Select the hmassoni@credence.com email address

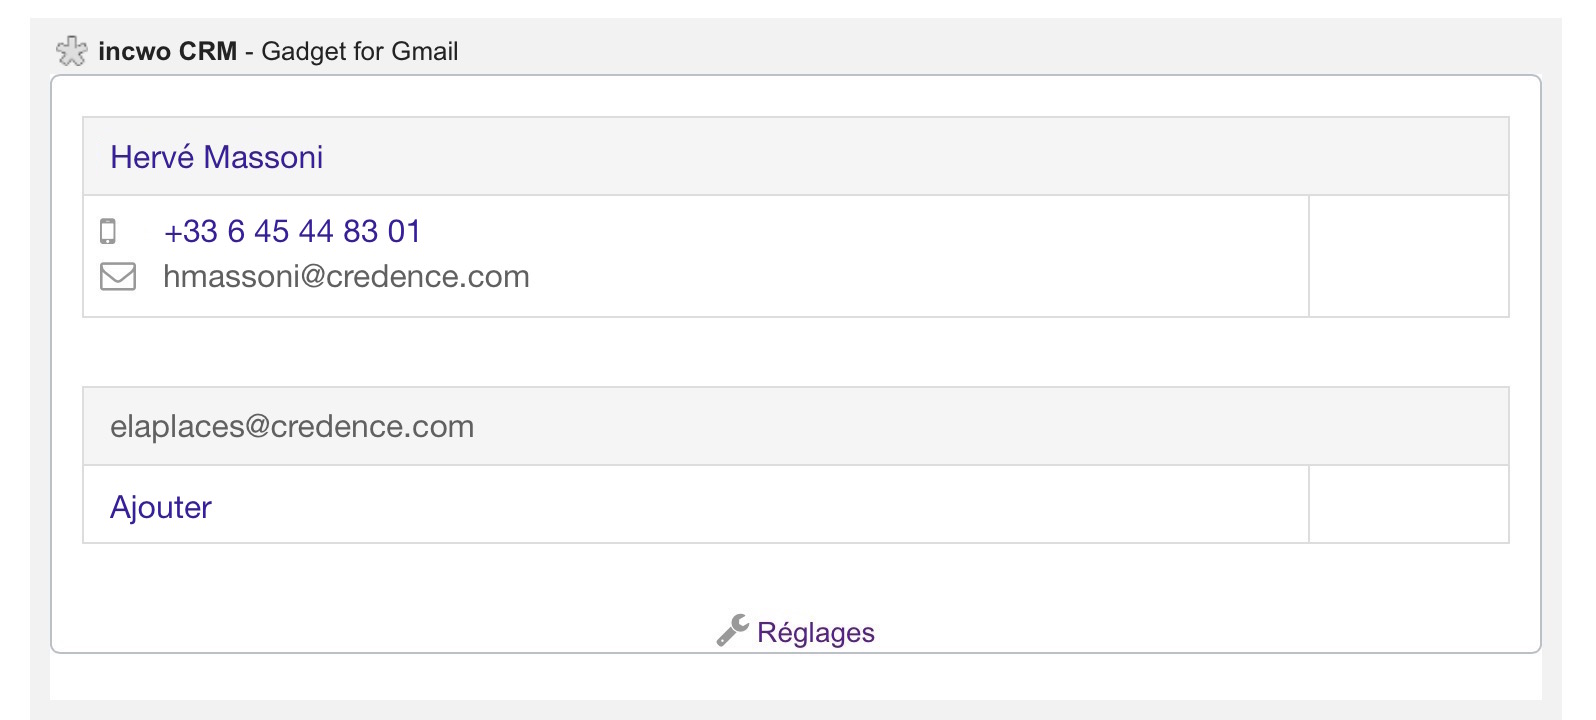346,276
